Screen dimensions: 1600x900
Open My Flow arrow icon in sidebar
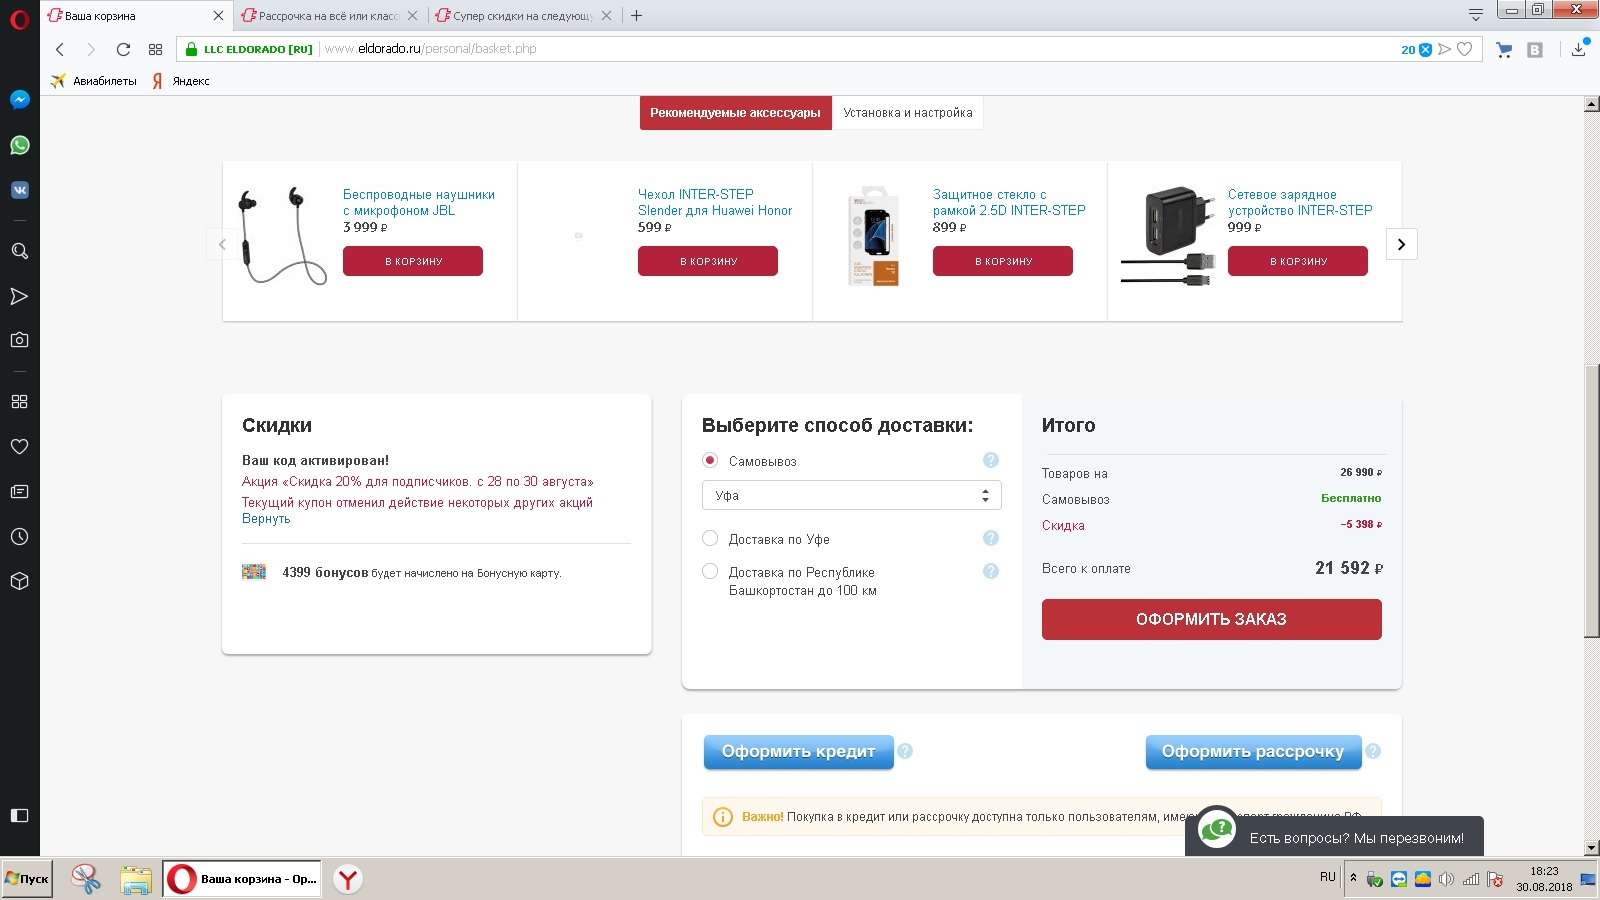[x=19, y=296]
